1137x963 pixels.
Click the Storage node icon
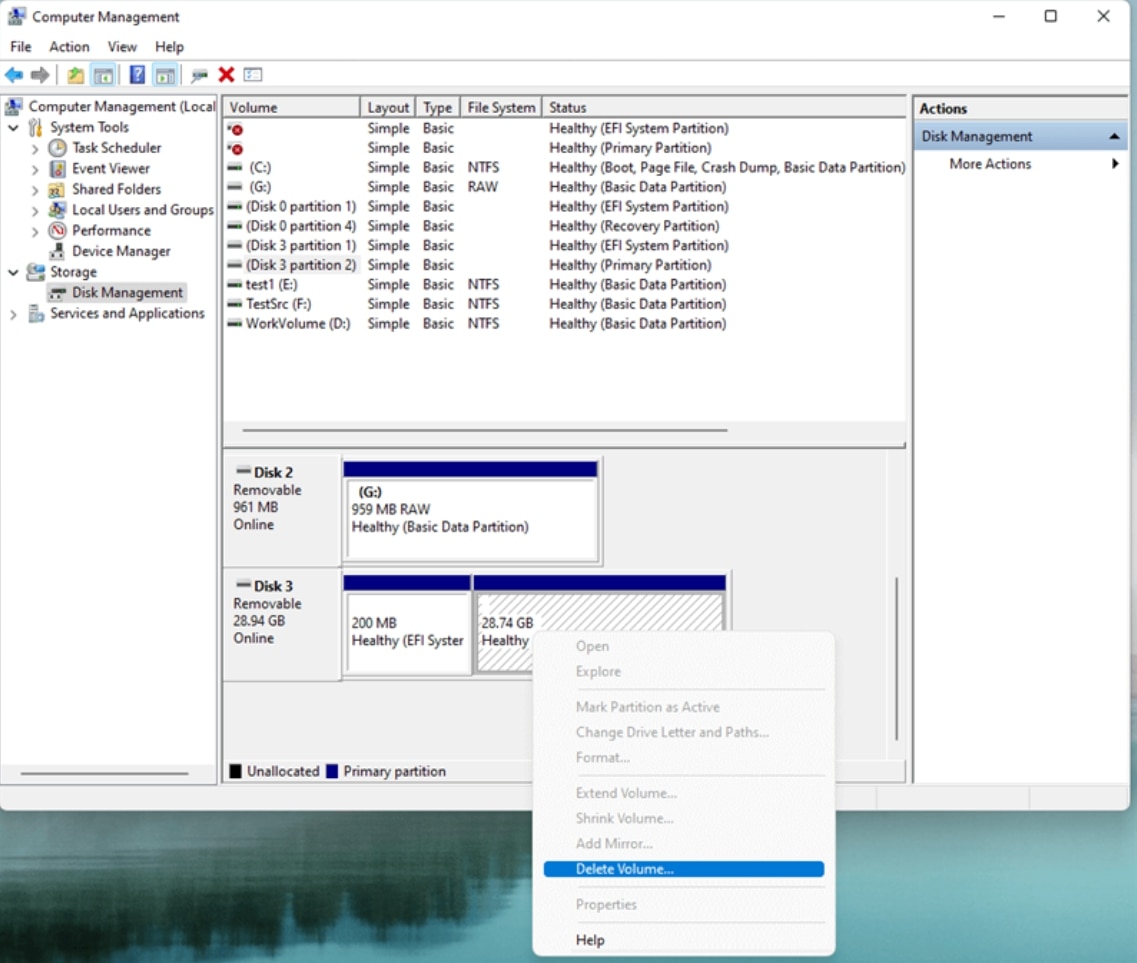(36, 272)
